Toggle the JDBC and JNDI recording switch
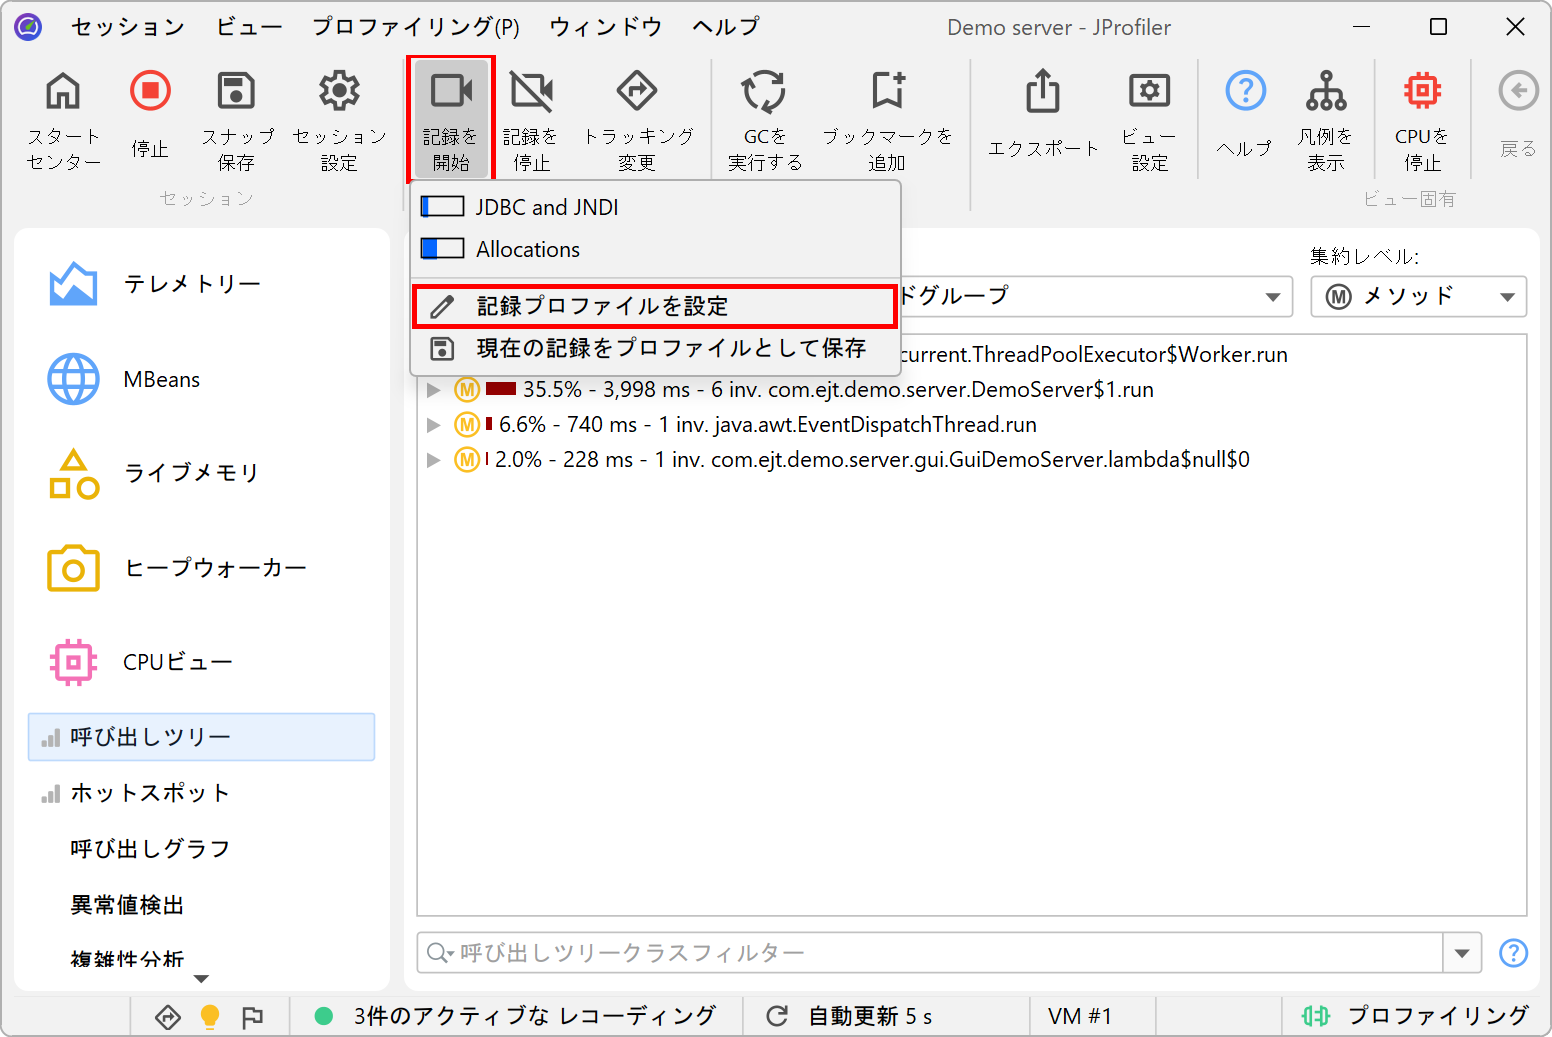 (x=442, y=207)
